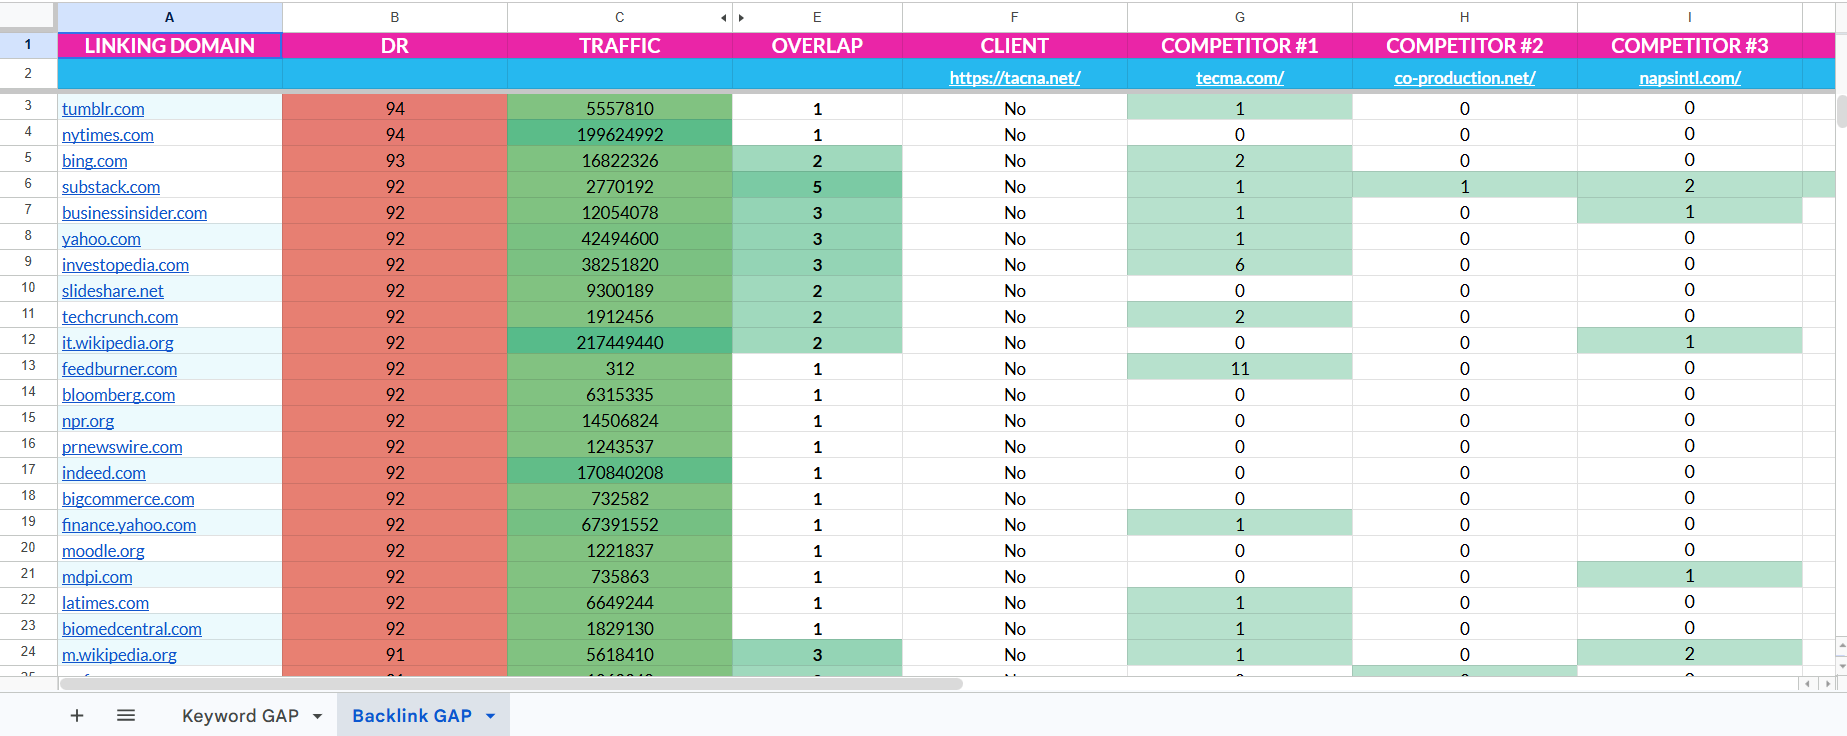The image size is (1847, 736).
Task: Select the OVERLAP header cell
Action: (817, 46)
